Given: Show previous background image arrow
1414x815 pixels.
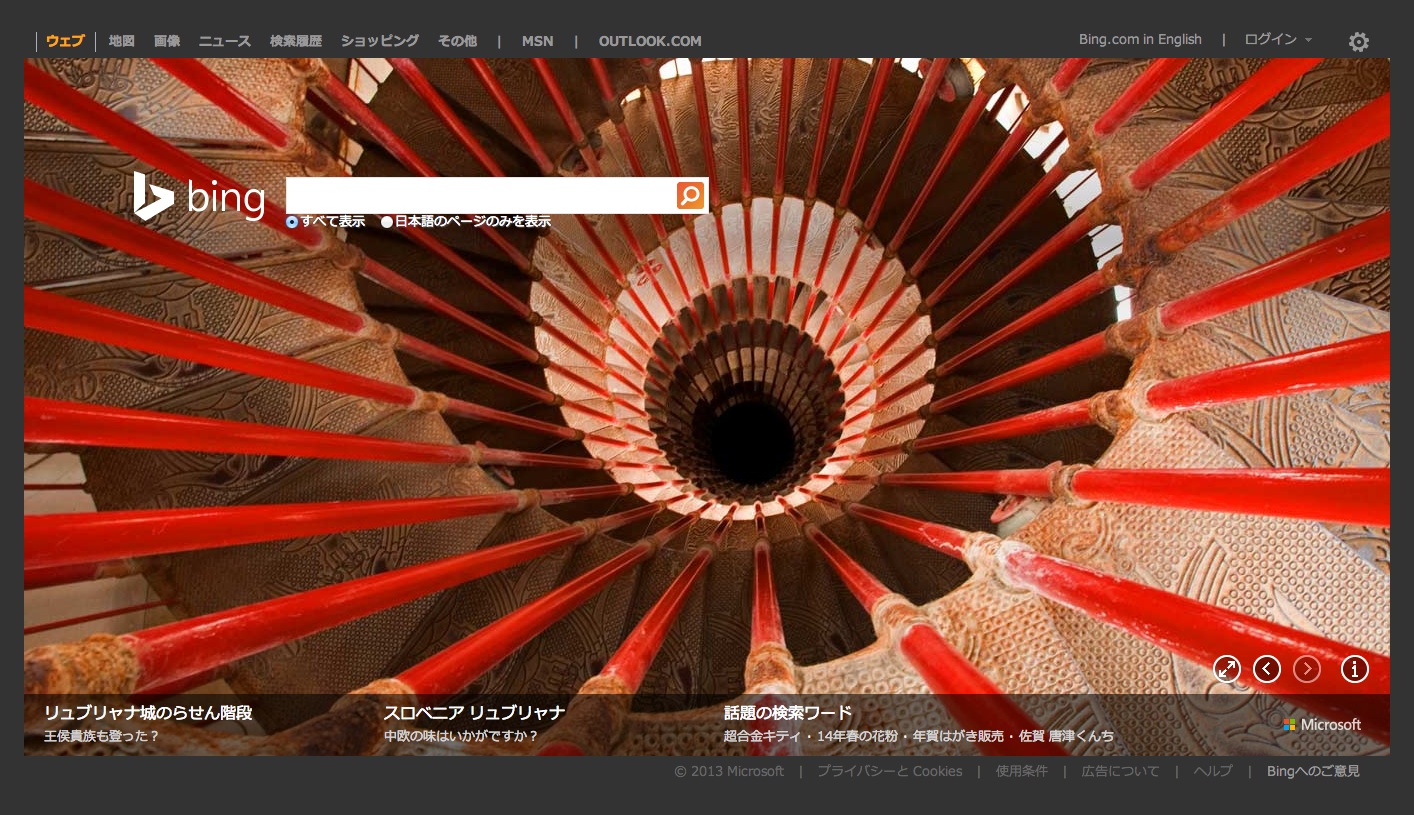Looking at the screenshot, I should tap(1267, 669).
